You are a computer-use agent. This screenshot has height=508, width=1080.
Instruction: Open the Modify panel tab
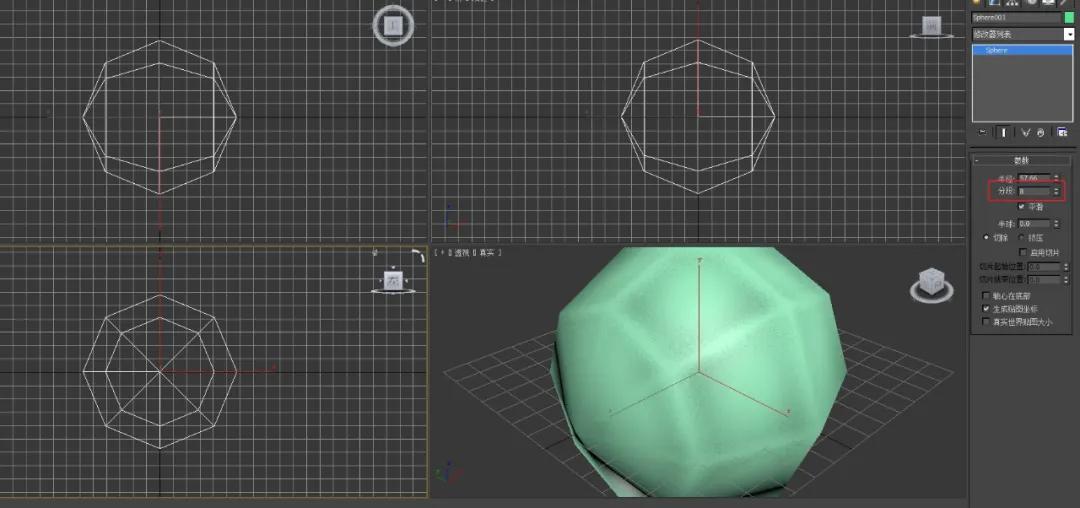994,3
